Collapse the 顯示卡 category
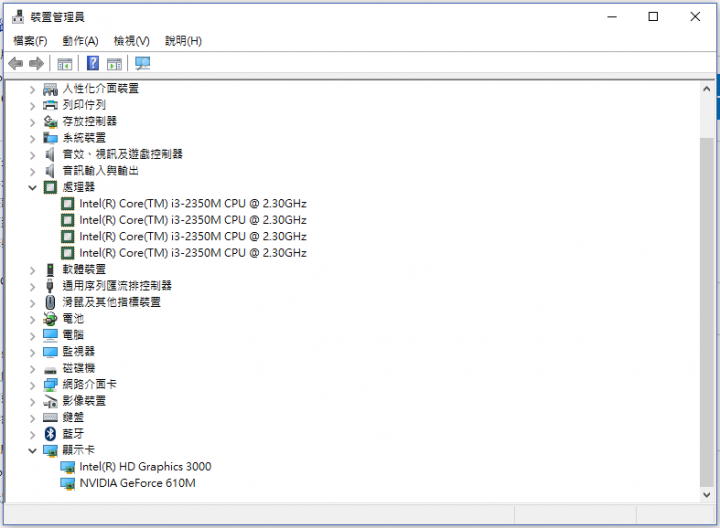Viewport: 720px width, 528px height. (32, 450)
